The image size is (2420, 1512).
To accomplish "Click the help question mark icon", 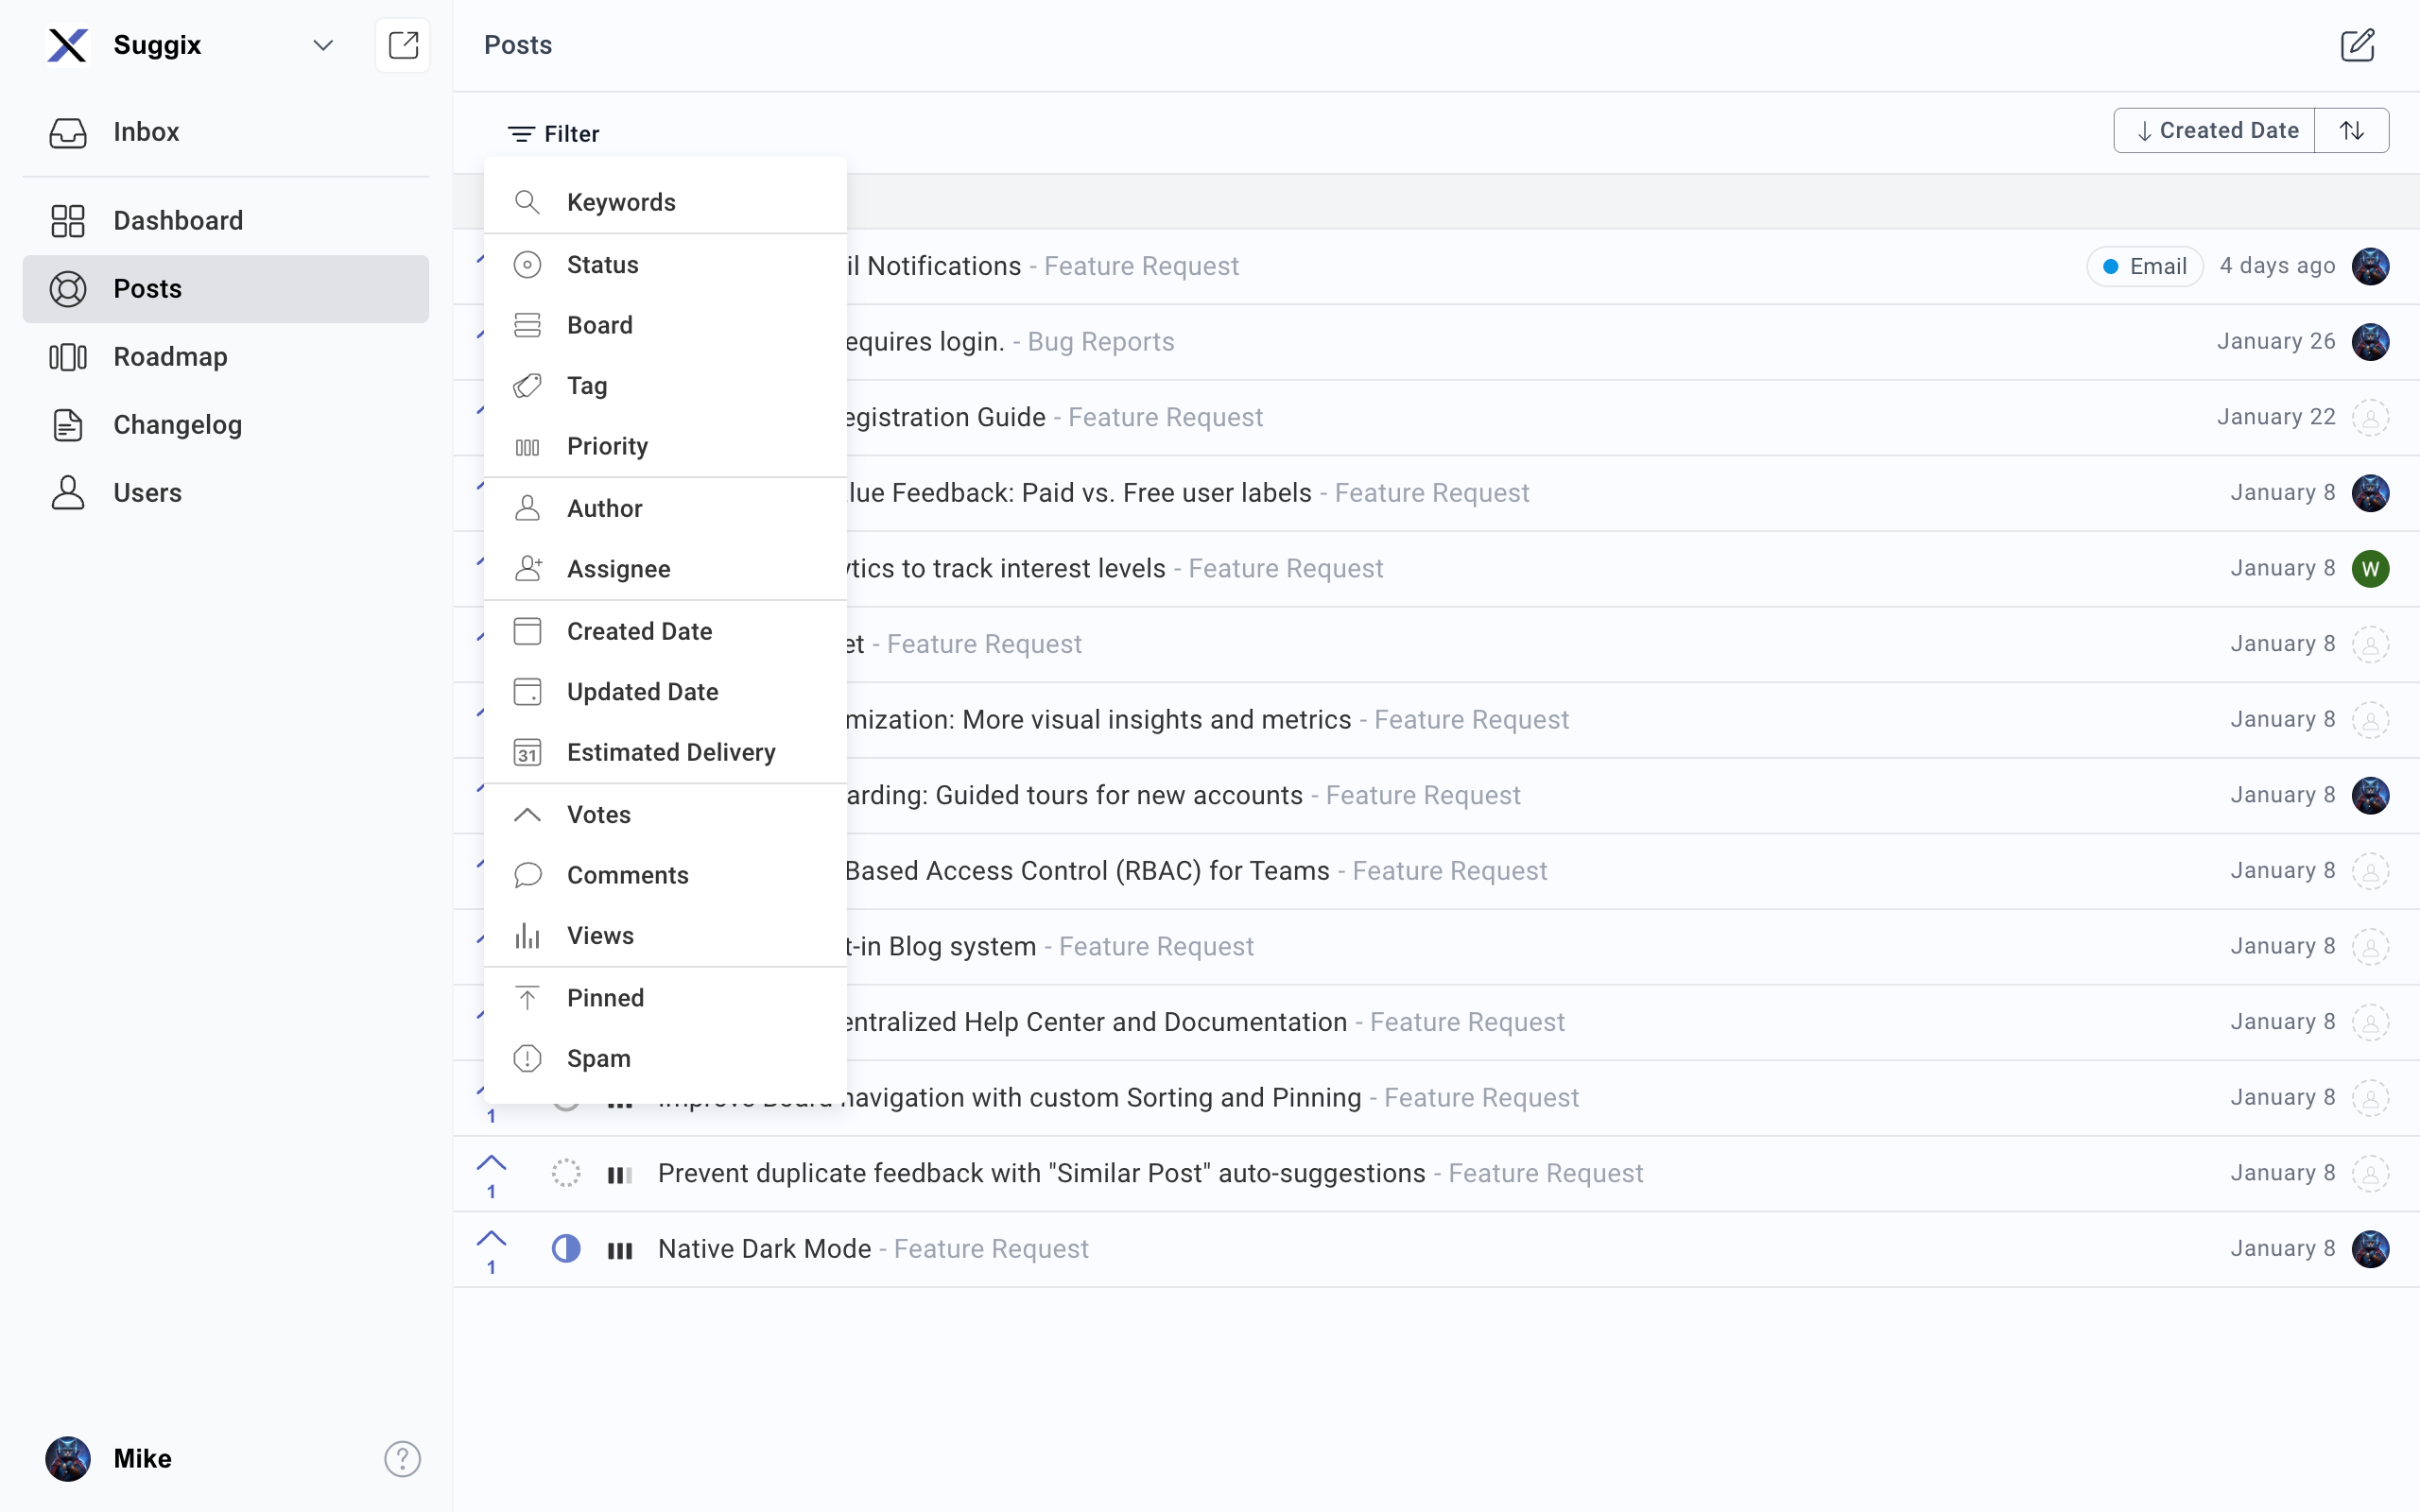I will [402, 1458].
